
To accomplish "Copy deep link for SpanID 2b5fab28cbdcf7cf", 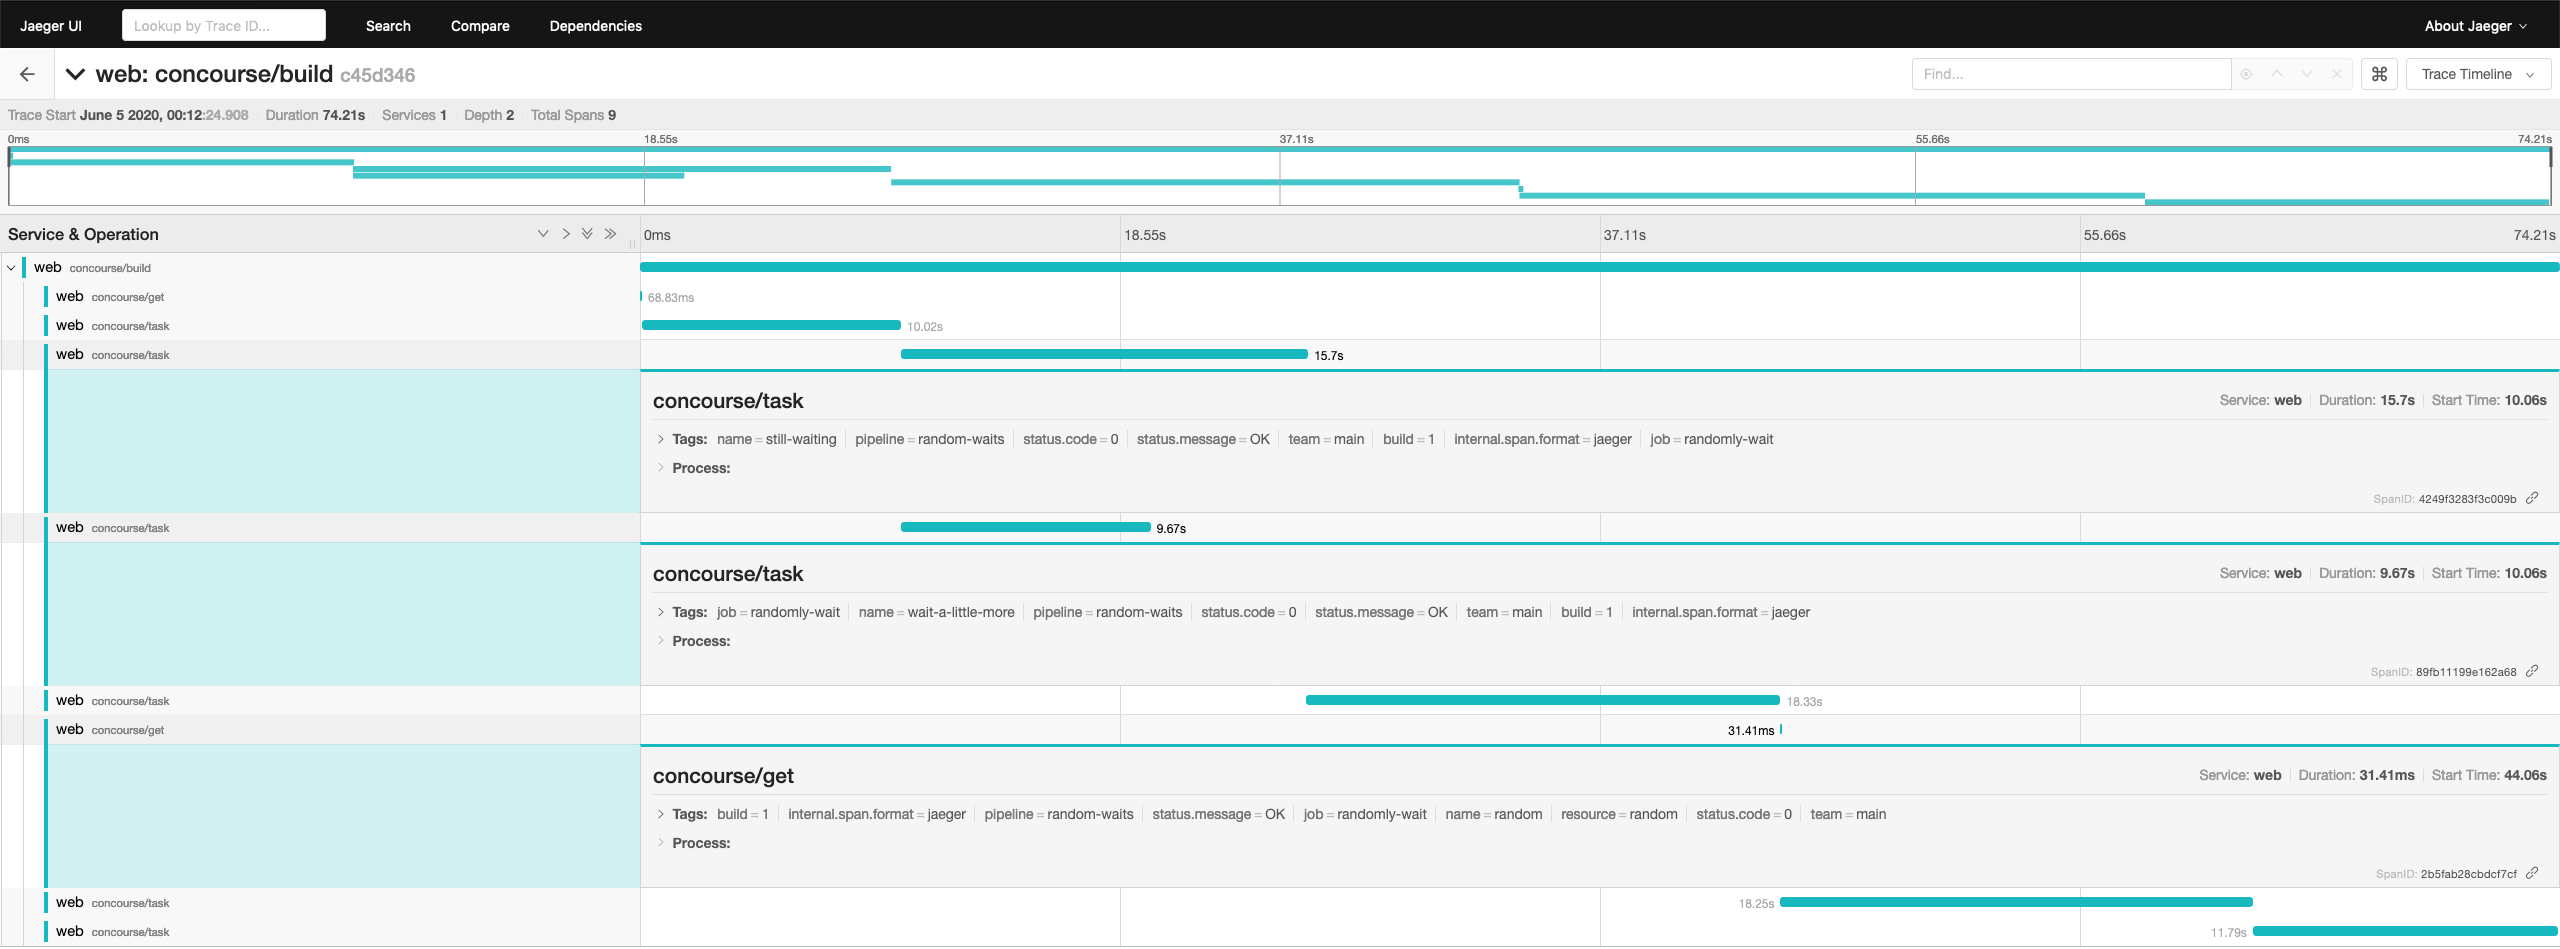I will 2532,873.
